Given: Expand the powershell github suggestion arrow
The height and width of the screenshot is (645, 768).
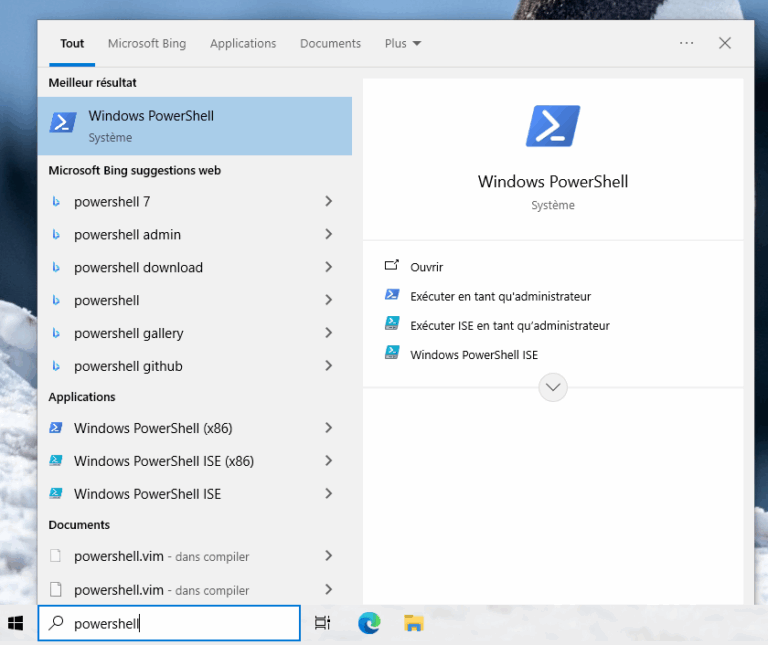Looking at the screenshot, I should (328, 366).
